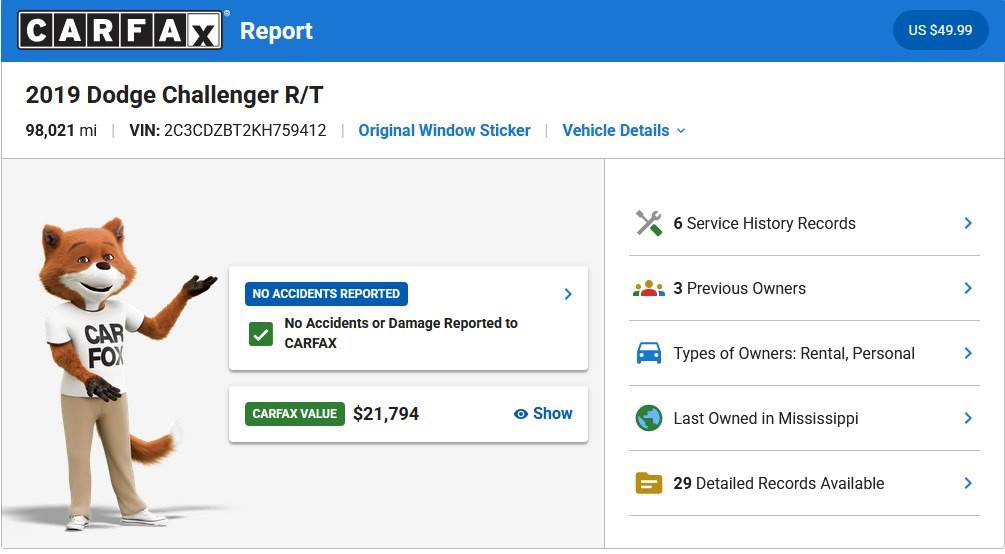Open Detailed Records Available chevron
1005x554 pixels.
[968, 483]
